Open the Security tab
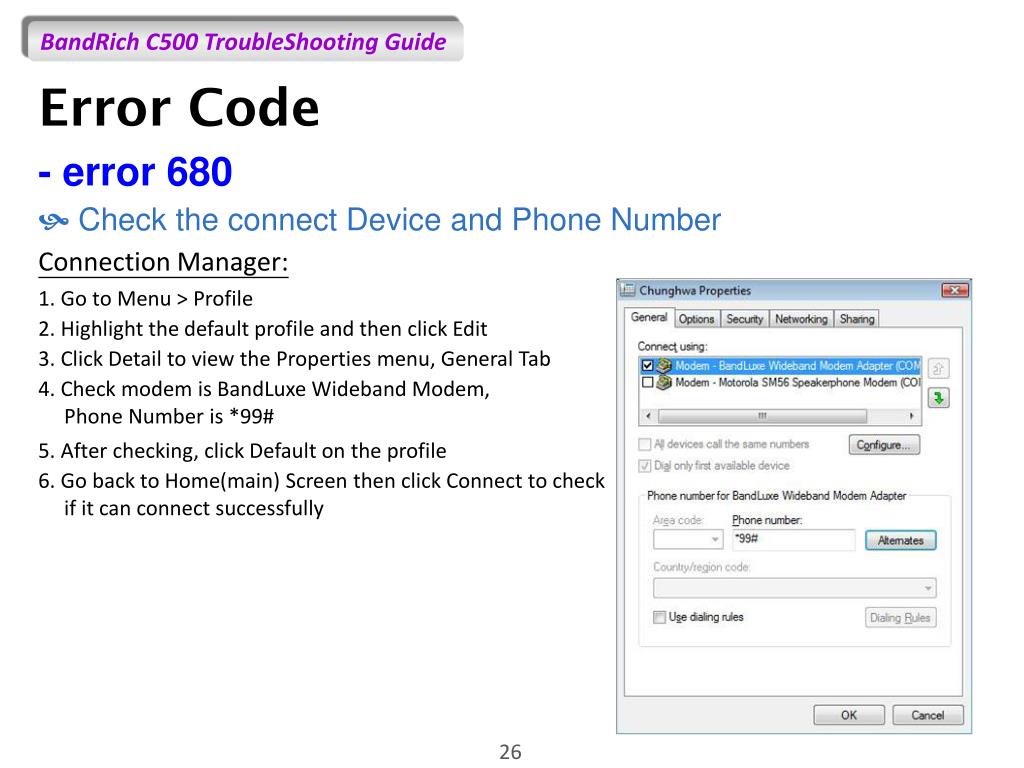 pyautogui.click(x=744, y=319)
